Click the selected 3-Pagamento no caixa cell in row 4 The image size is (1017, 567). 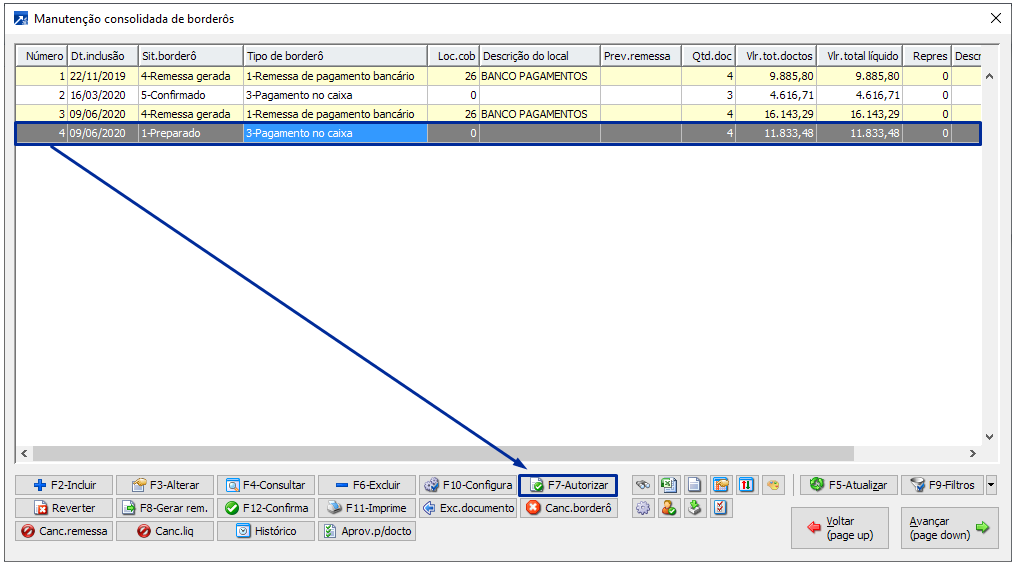coord(335,133)
